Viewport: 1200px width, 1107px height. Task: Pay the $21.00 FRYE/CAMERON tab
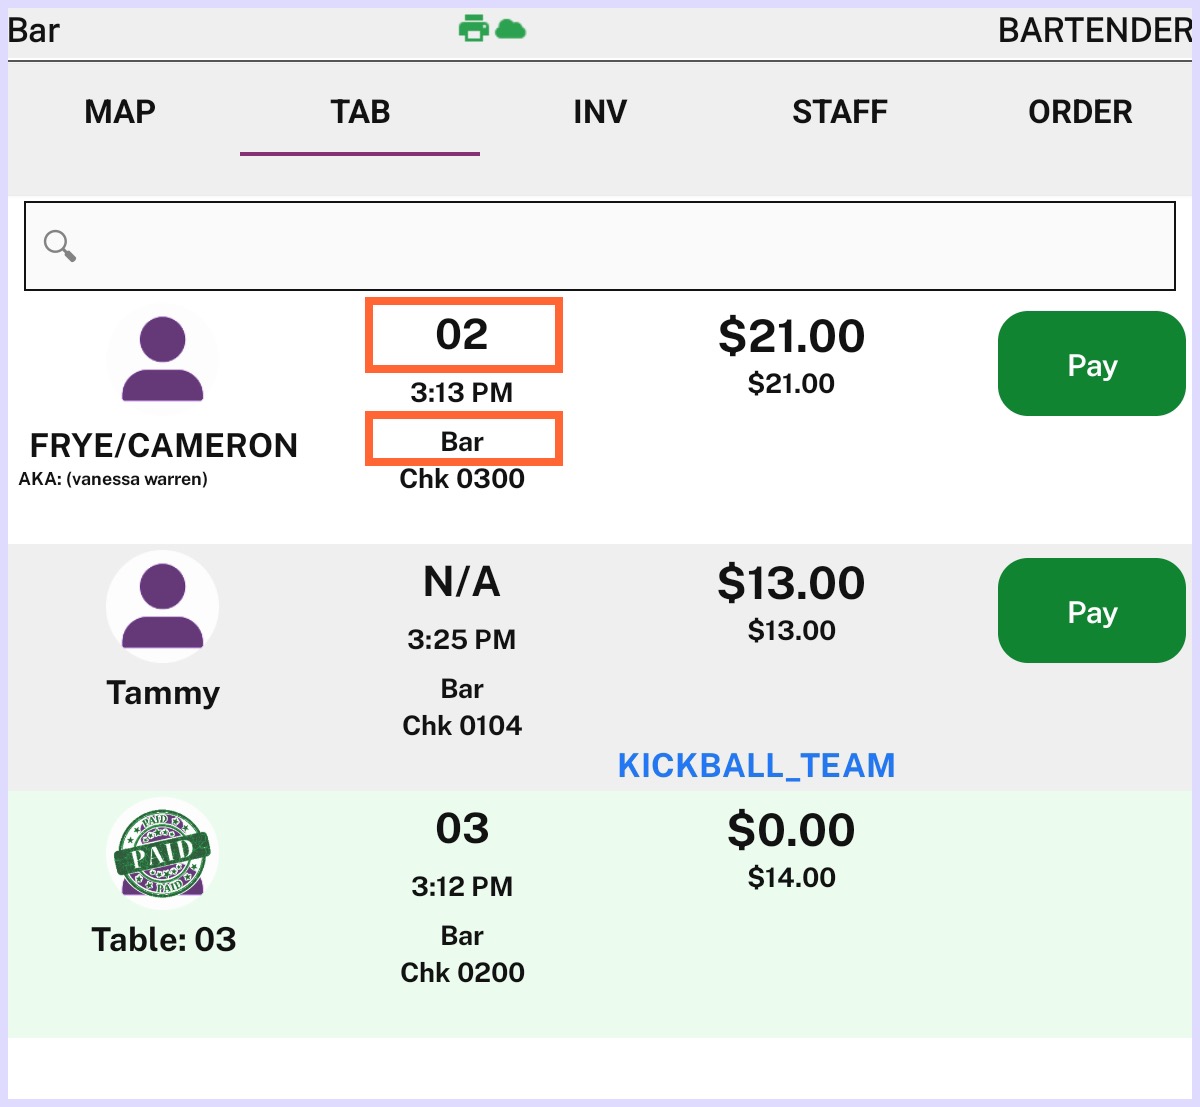(x=1092, y=364)
